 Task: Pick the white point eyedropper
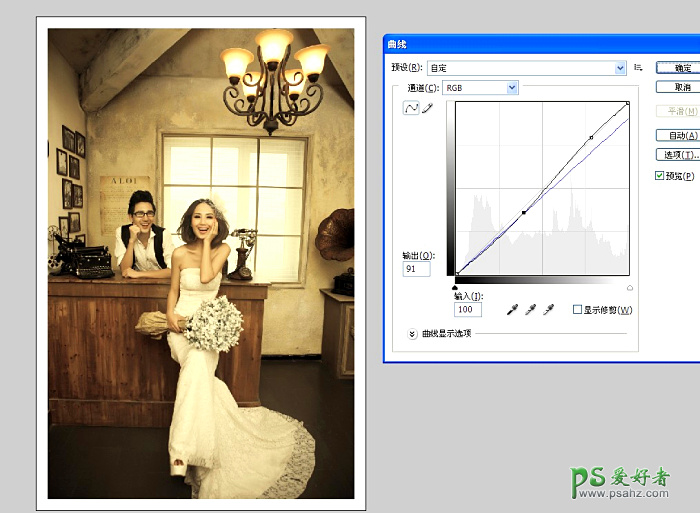pos(548,310)
